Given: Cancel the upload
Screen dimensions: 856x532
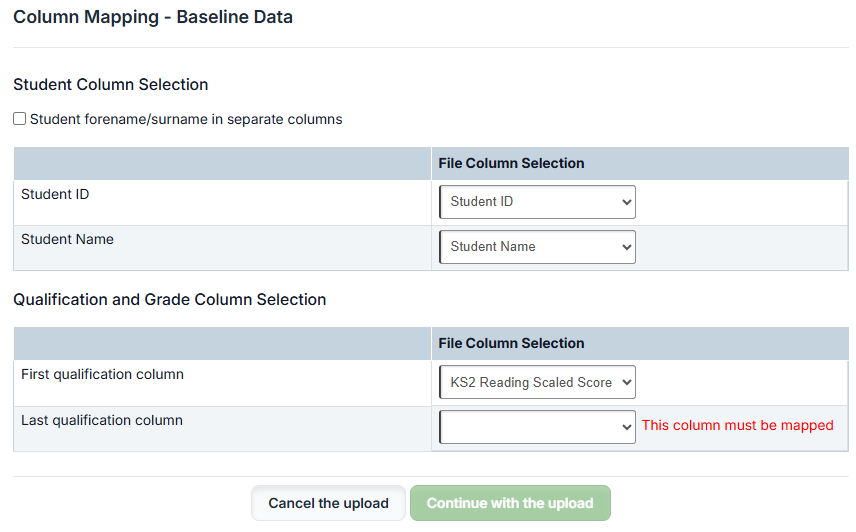Looking at the screenshot, I should 328,503.
